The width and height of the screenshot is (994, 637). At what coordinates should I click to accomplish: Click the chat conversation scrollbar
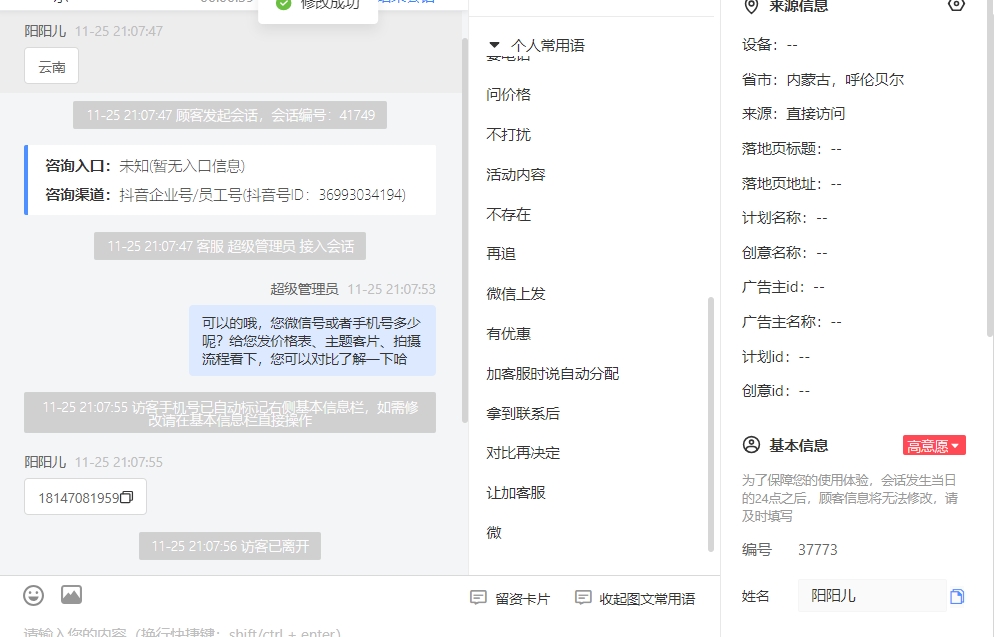(465, 230)
